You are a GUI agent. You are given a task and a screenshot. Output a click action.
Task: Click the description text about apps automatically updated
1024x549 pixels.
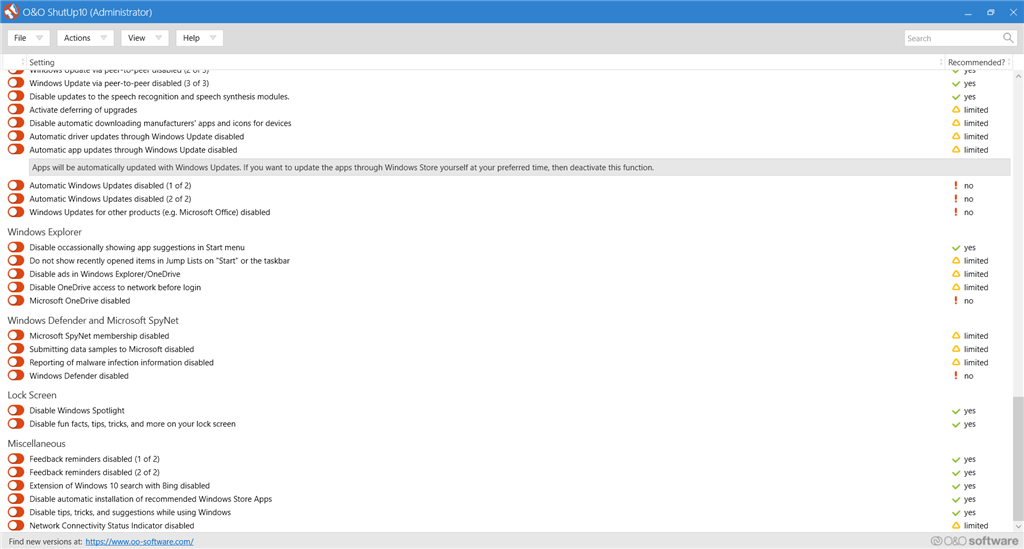343,167
